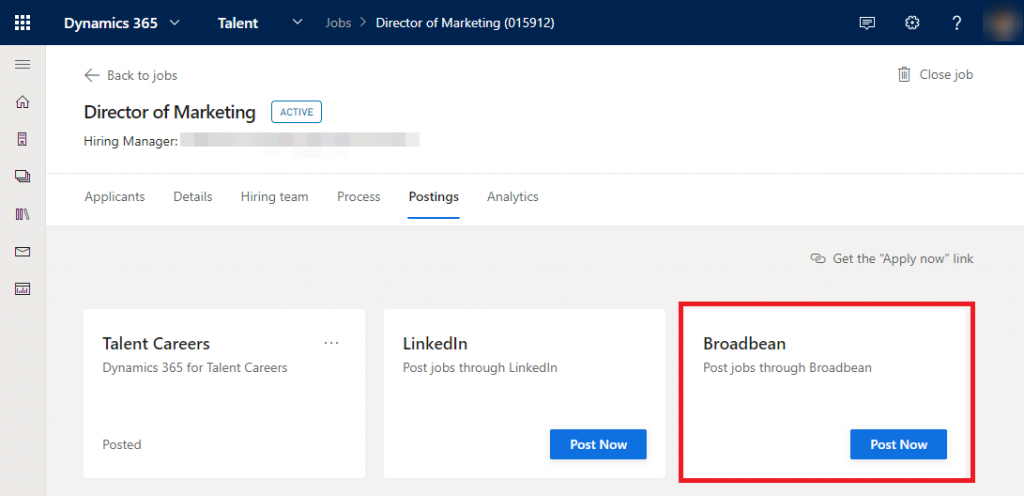Toggle the hamburger navigation menu

click(22, 65)
